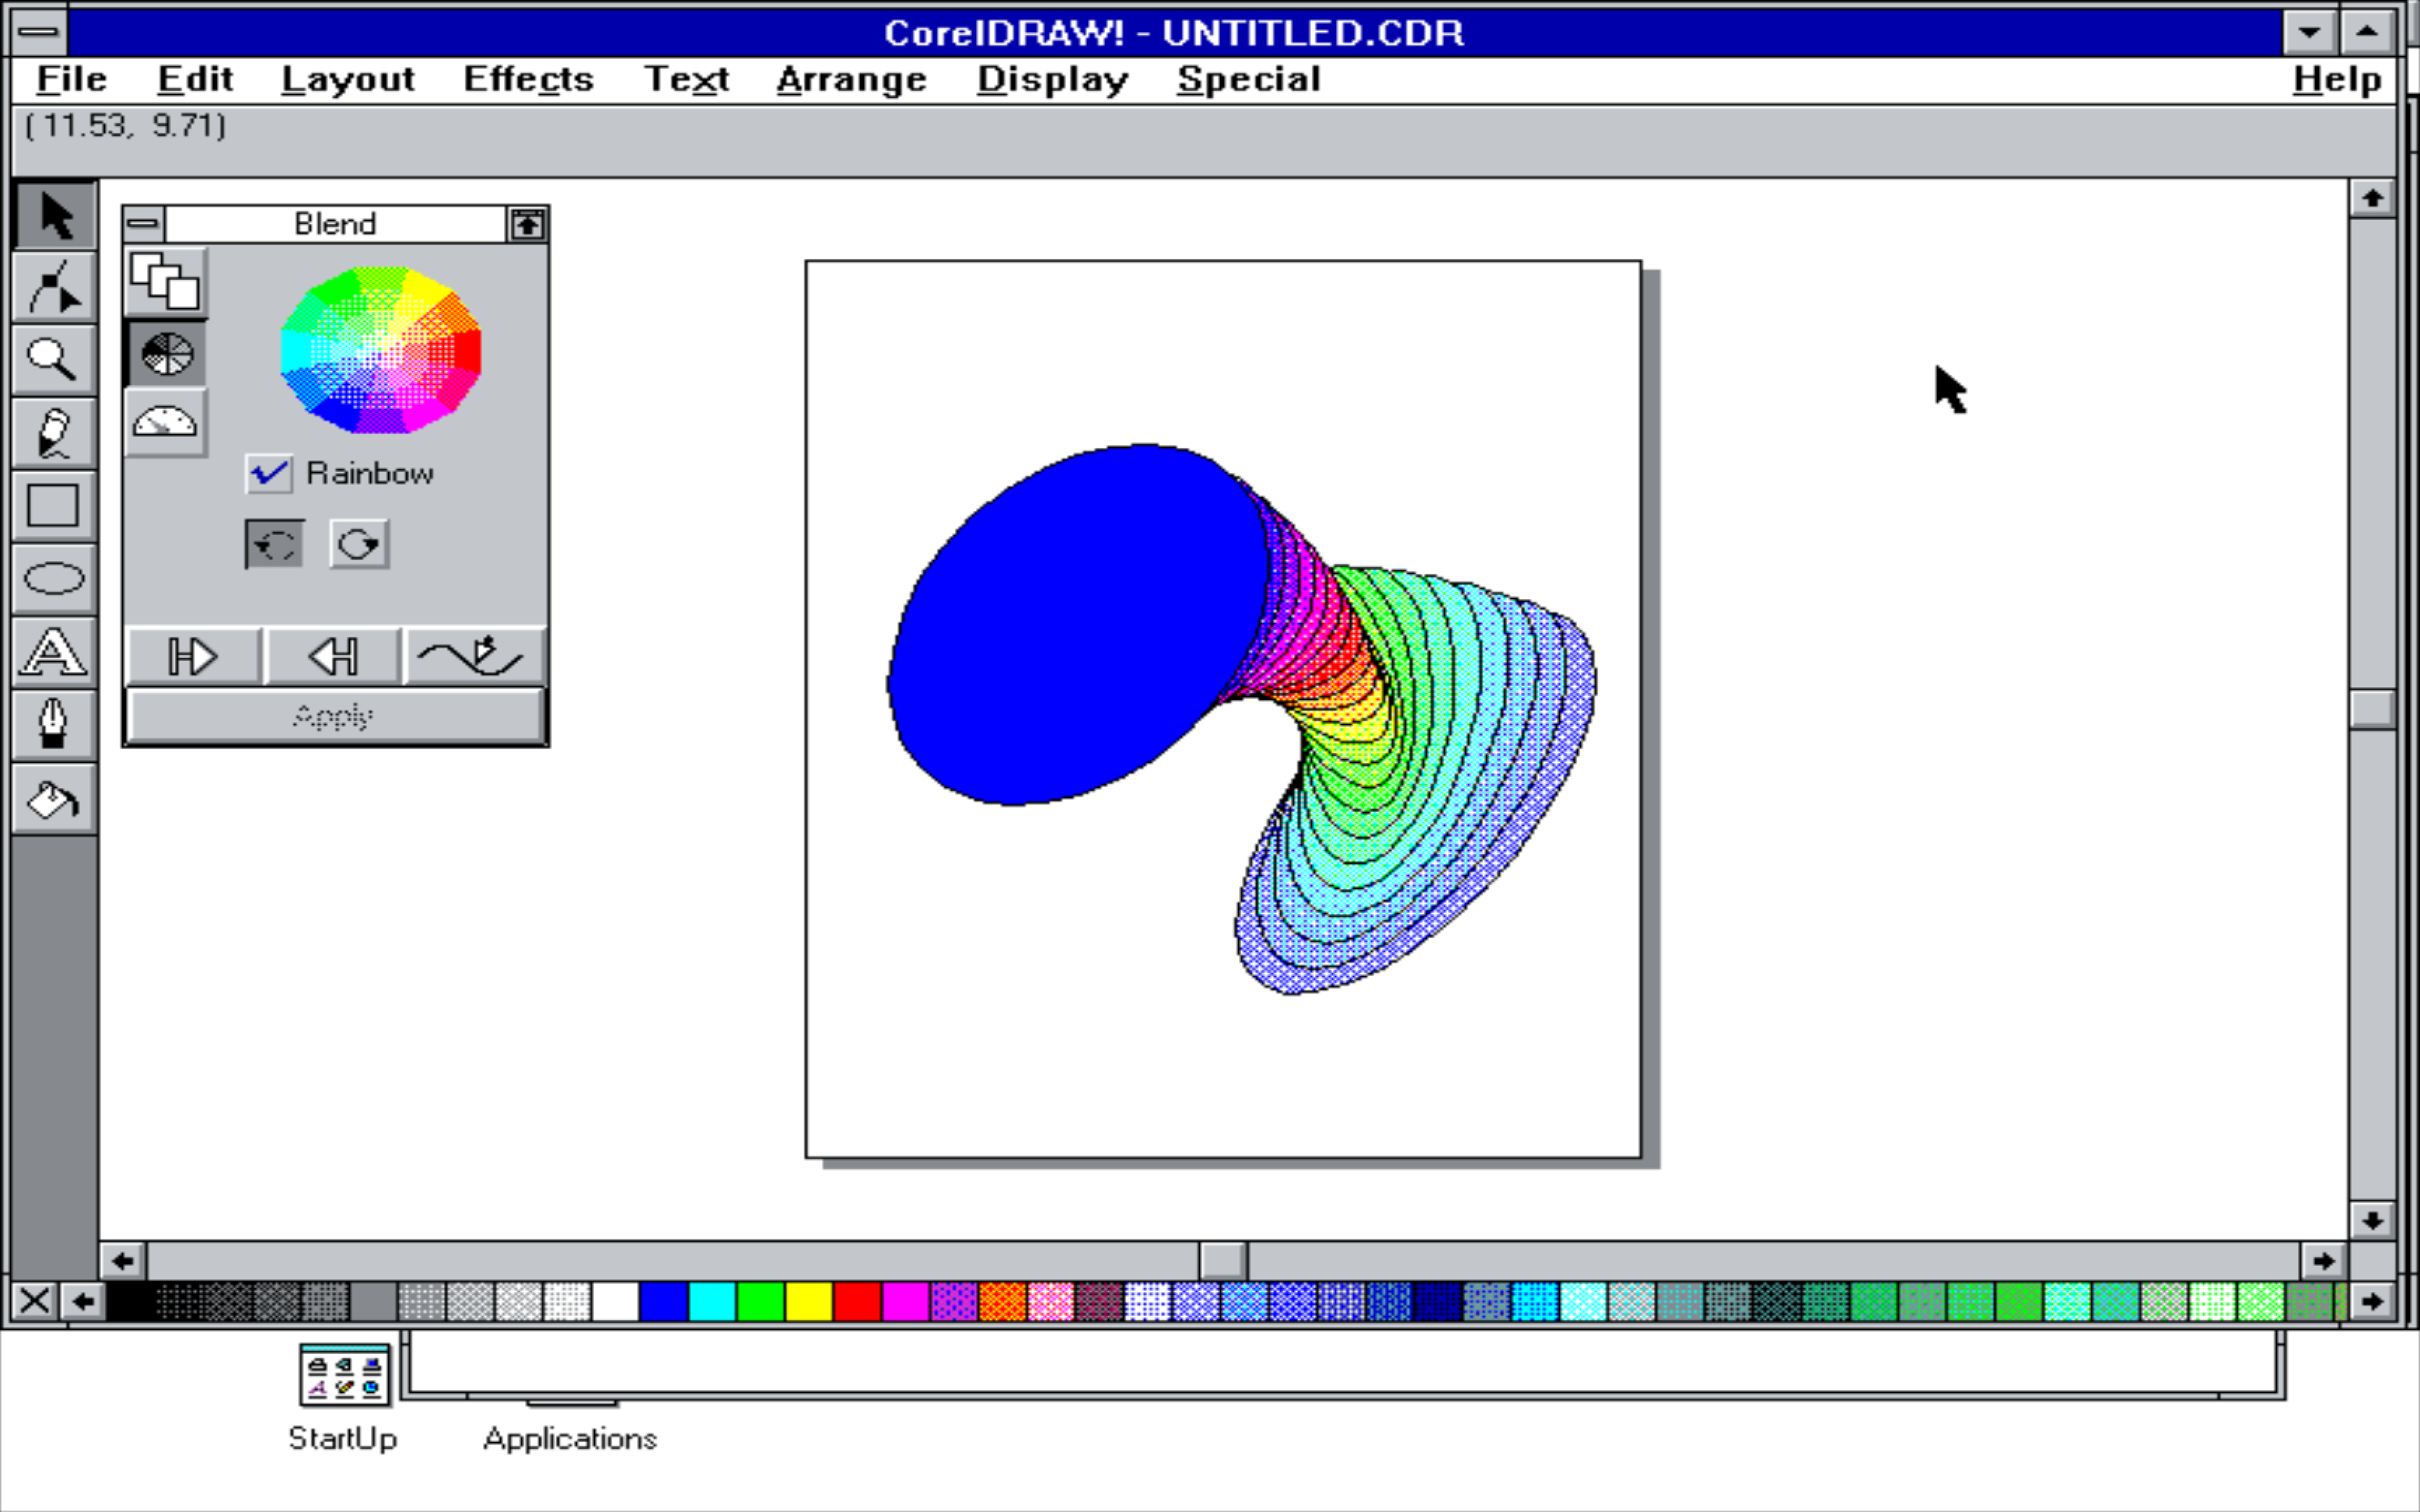Click the end object arrow button

pyautogui.click(x=334, y=657)
